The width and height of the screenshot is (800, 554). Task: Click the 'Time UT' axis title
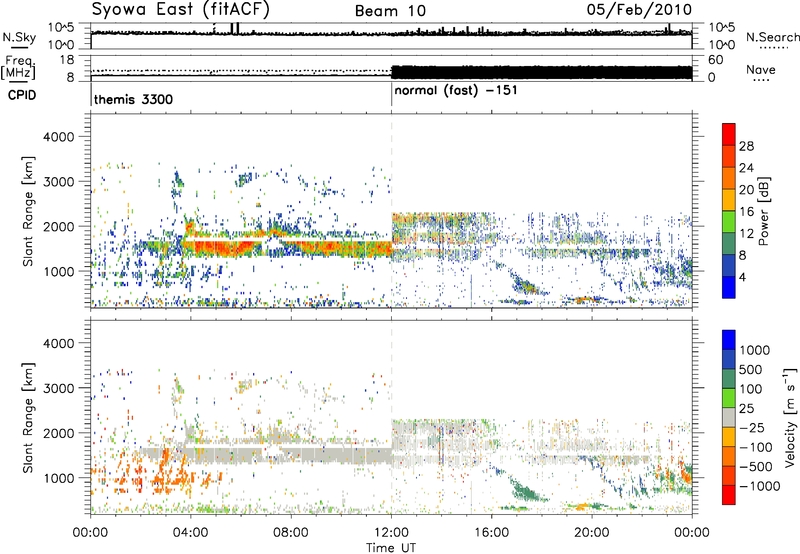click(391, 548)
